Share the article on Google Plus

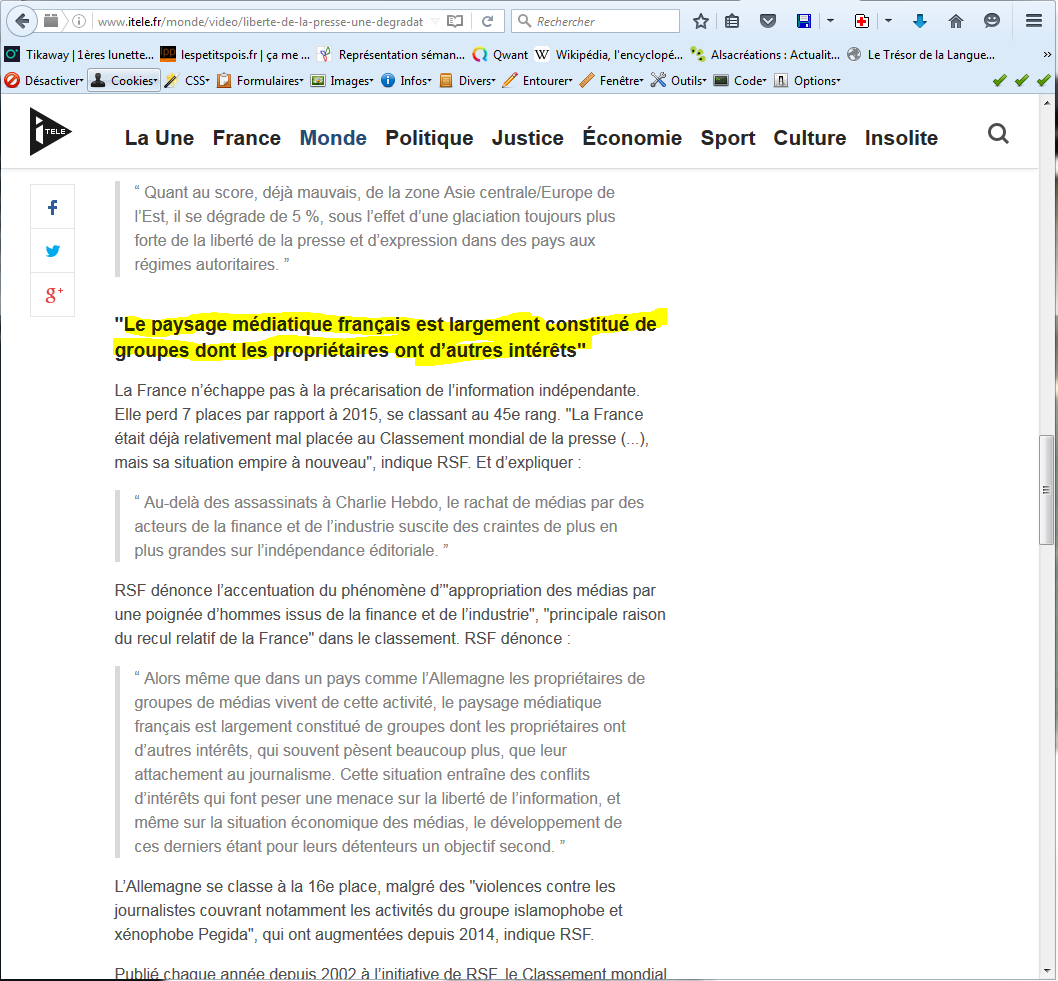pos(53,294)
